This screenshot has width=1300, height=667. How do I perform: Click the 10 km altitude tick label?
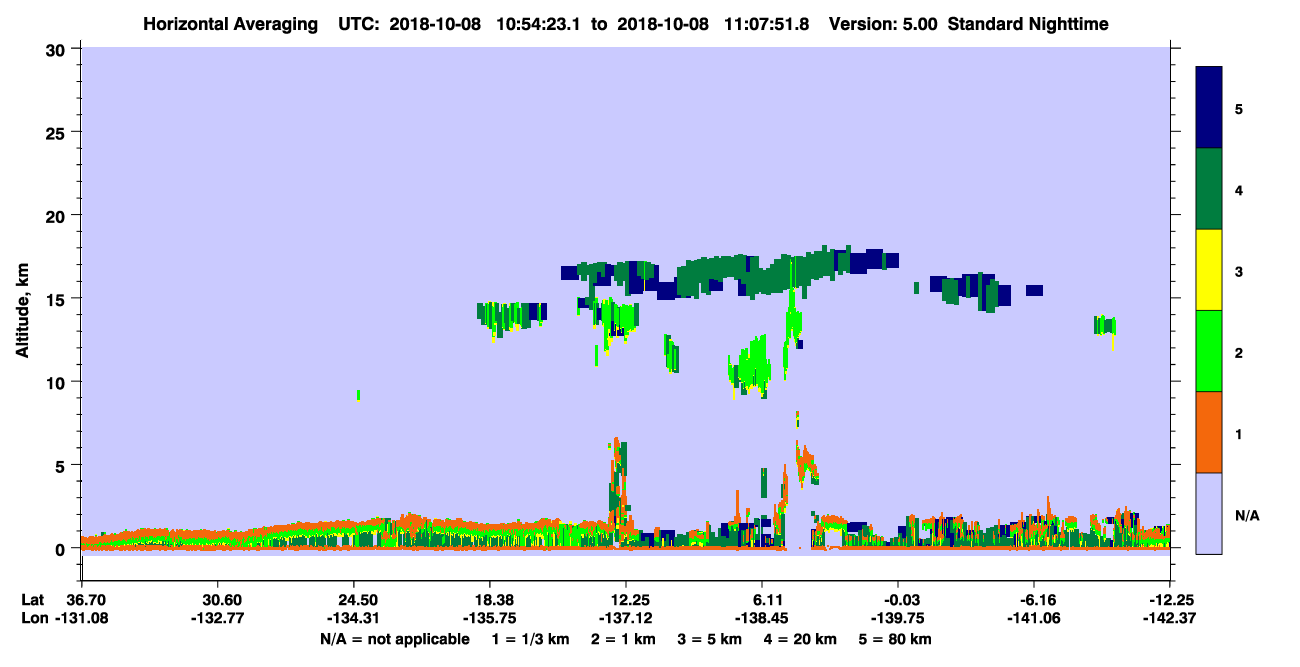(58, 382)
